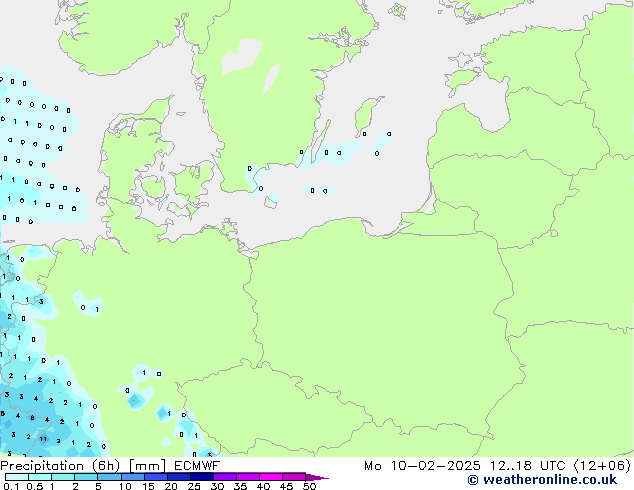Click the over-50 mm arrow tip of legend
The image size is (634, 490).
pos(317,477)
